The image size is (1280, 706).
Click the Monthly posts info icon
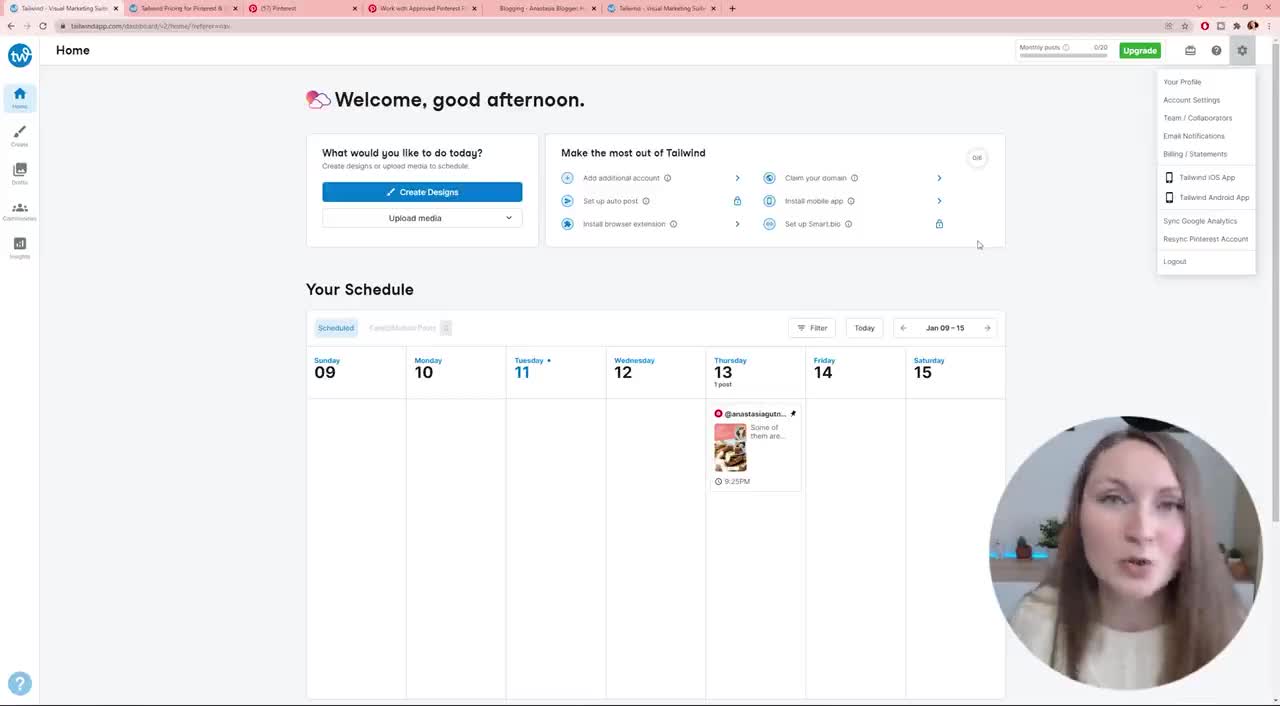click(x=1066, y=47)
